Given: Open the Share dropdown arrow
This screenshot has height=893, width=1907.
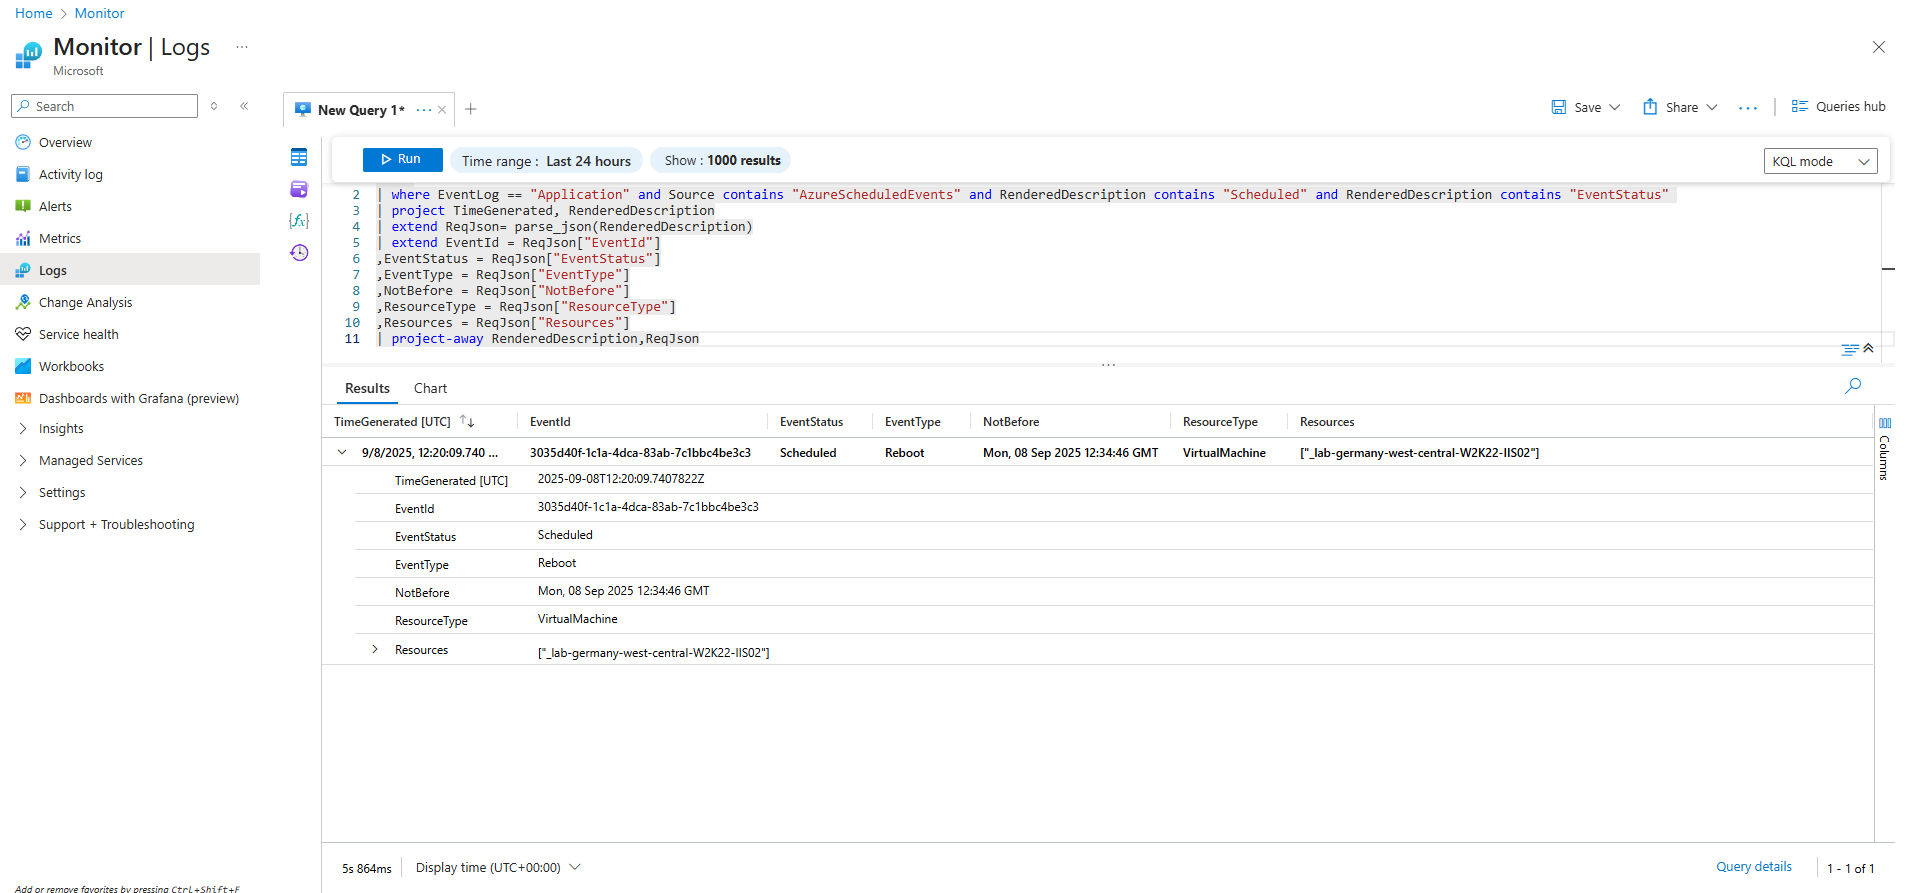Looking at the screenshot, I should click(x=1712, y=107).
